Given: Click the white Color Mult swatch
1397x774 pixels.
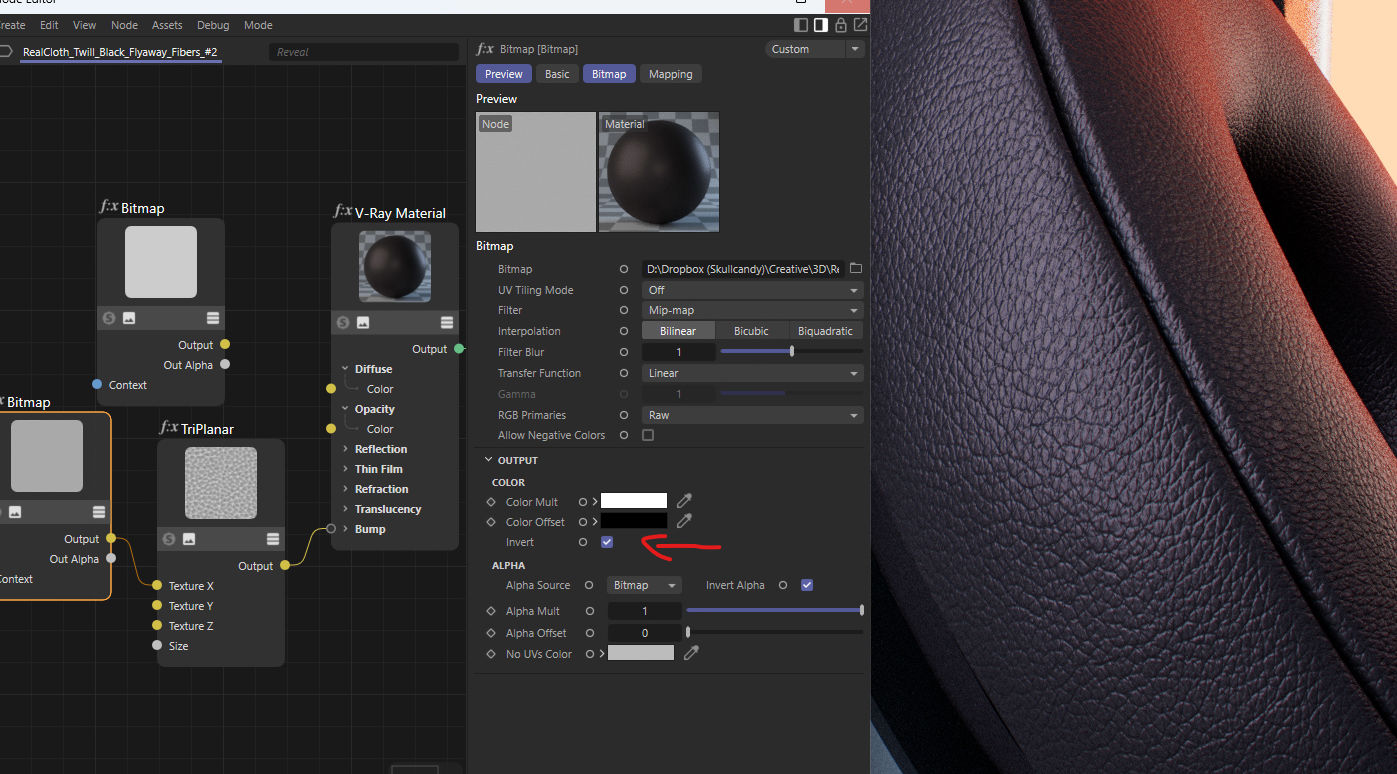Looking at the screenshot, I should pos(633,501).
